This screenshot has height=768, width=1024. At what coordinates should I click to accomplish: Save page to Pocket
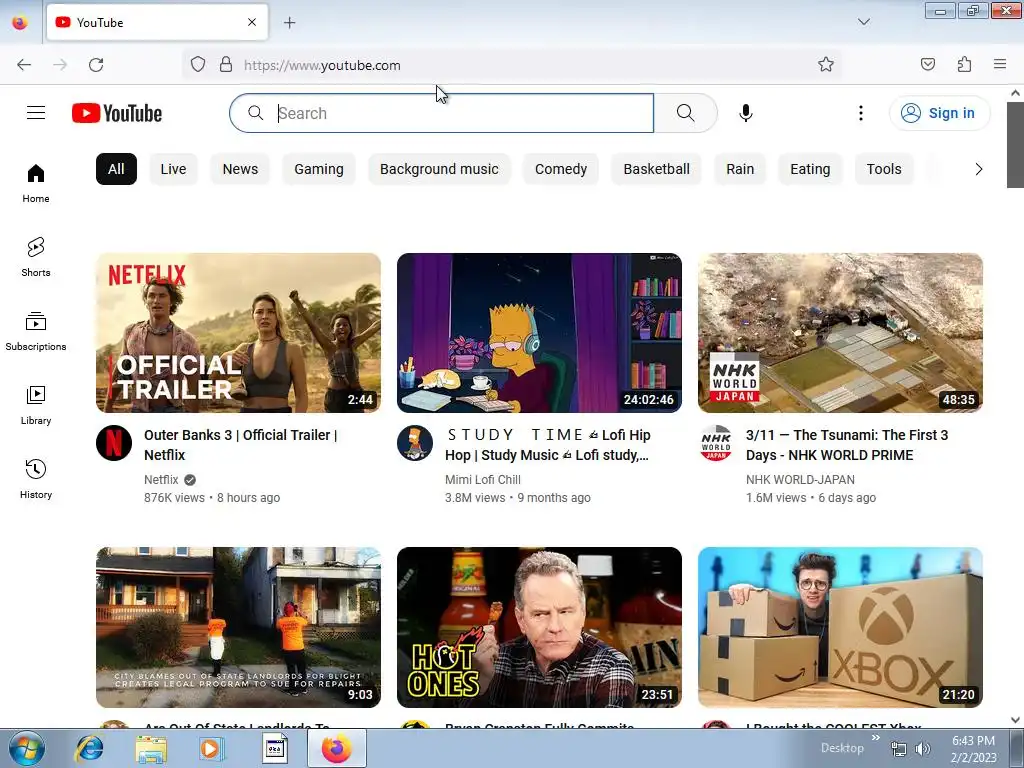928,65
